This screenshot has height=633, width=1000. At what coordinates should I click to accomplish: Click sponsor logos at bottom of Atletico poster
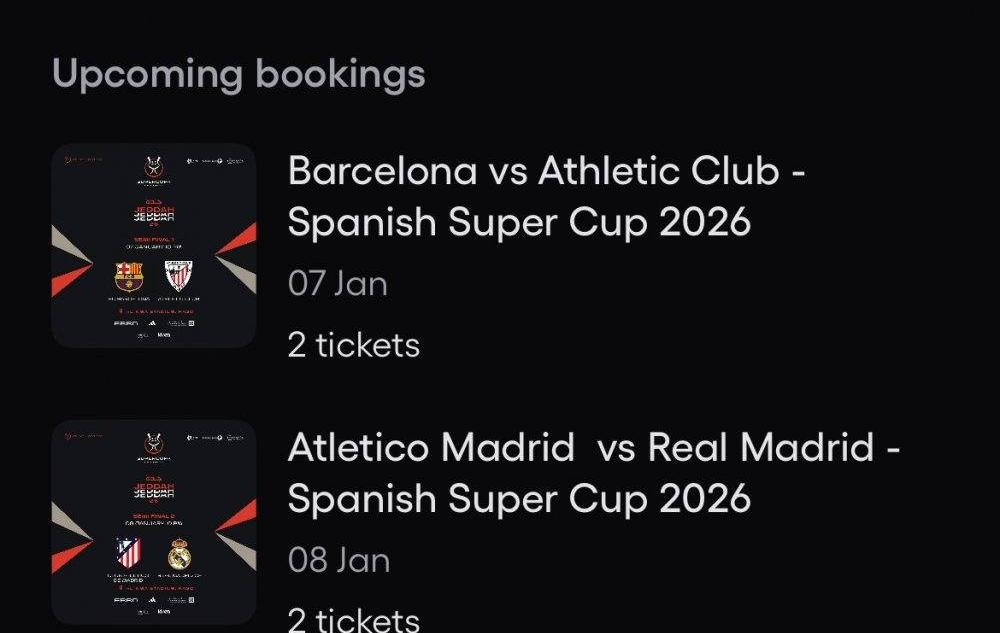pyautogui.click(x=153, y=600)
